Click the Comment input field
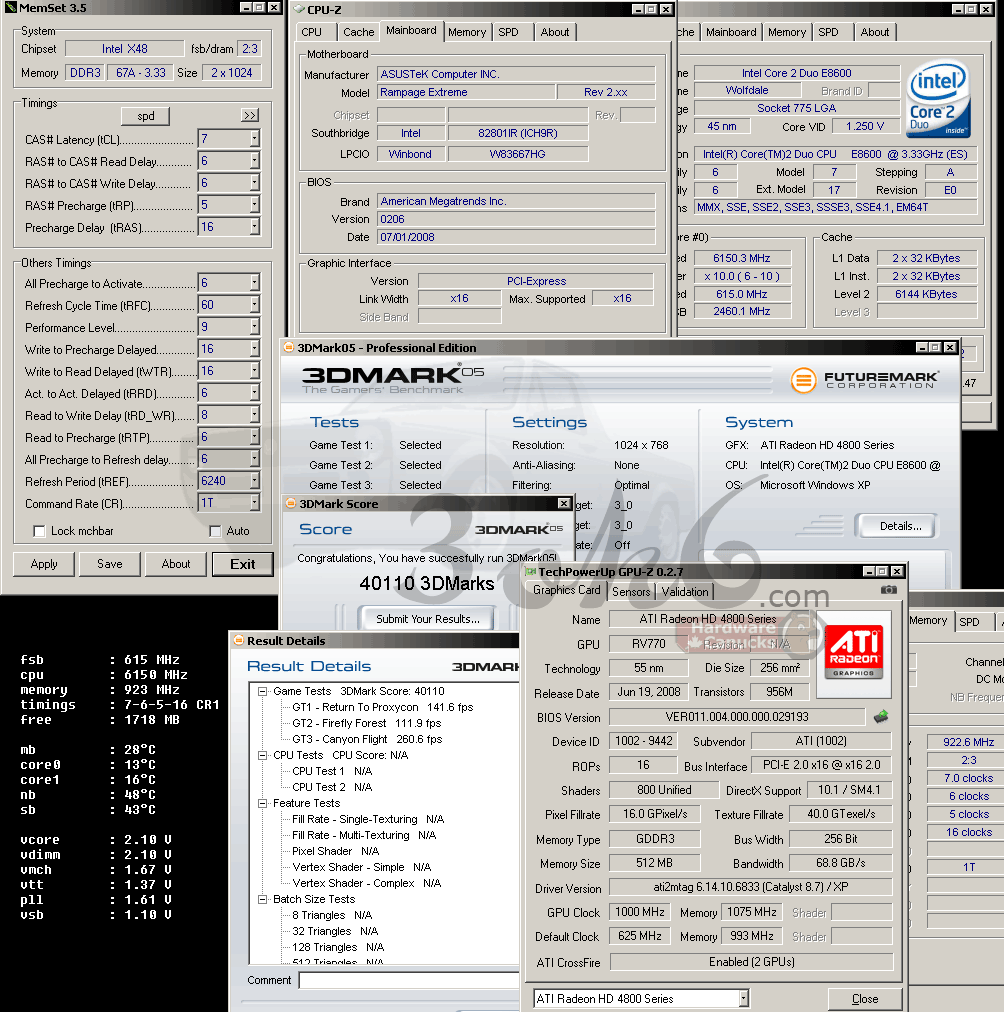The width and height of the screenshot is (1004, 1012). pyautogui.click(x=409, y=980)
